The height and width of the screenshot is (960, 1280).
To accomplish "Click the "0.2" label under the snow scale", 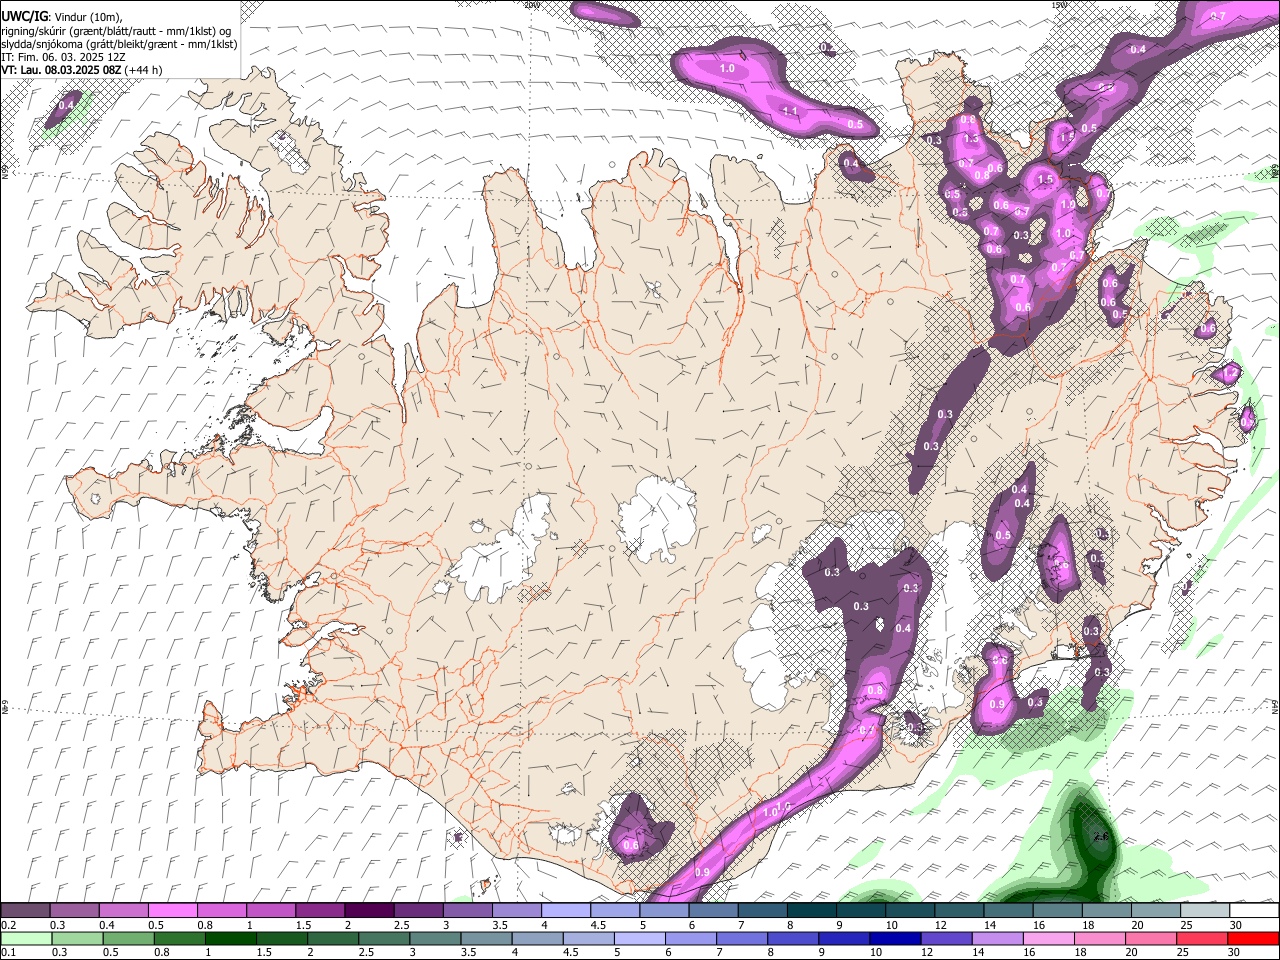I will 8,925.
